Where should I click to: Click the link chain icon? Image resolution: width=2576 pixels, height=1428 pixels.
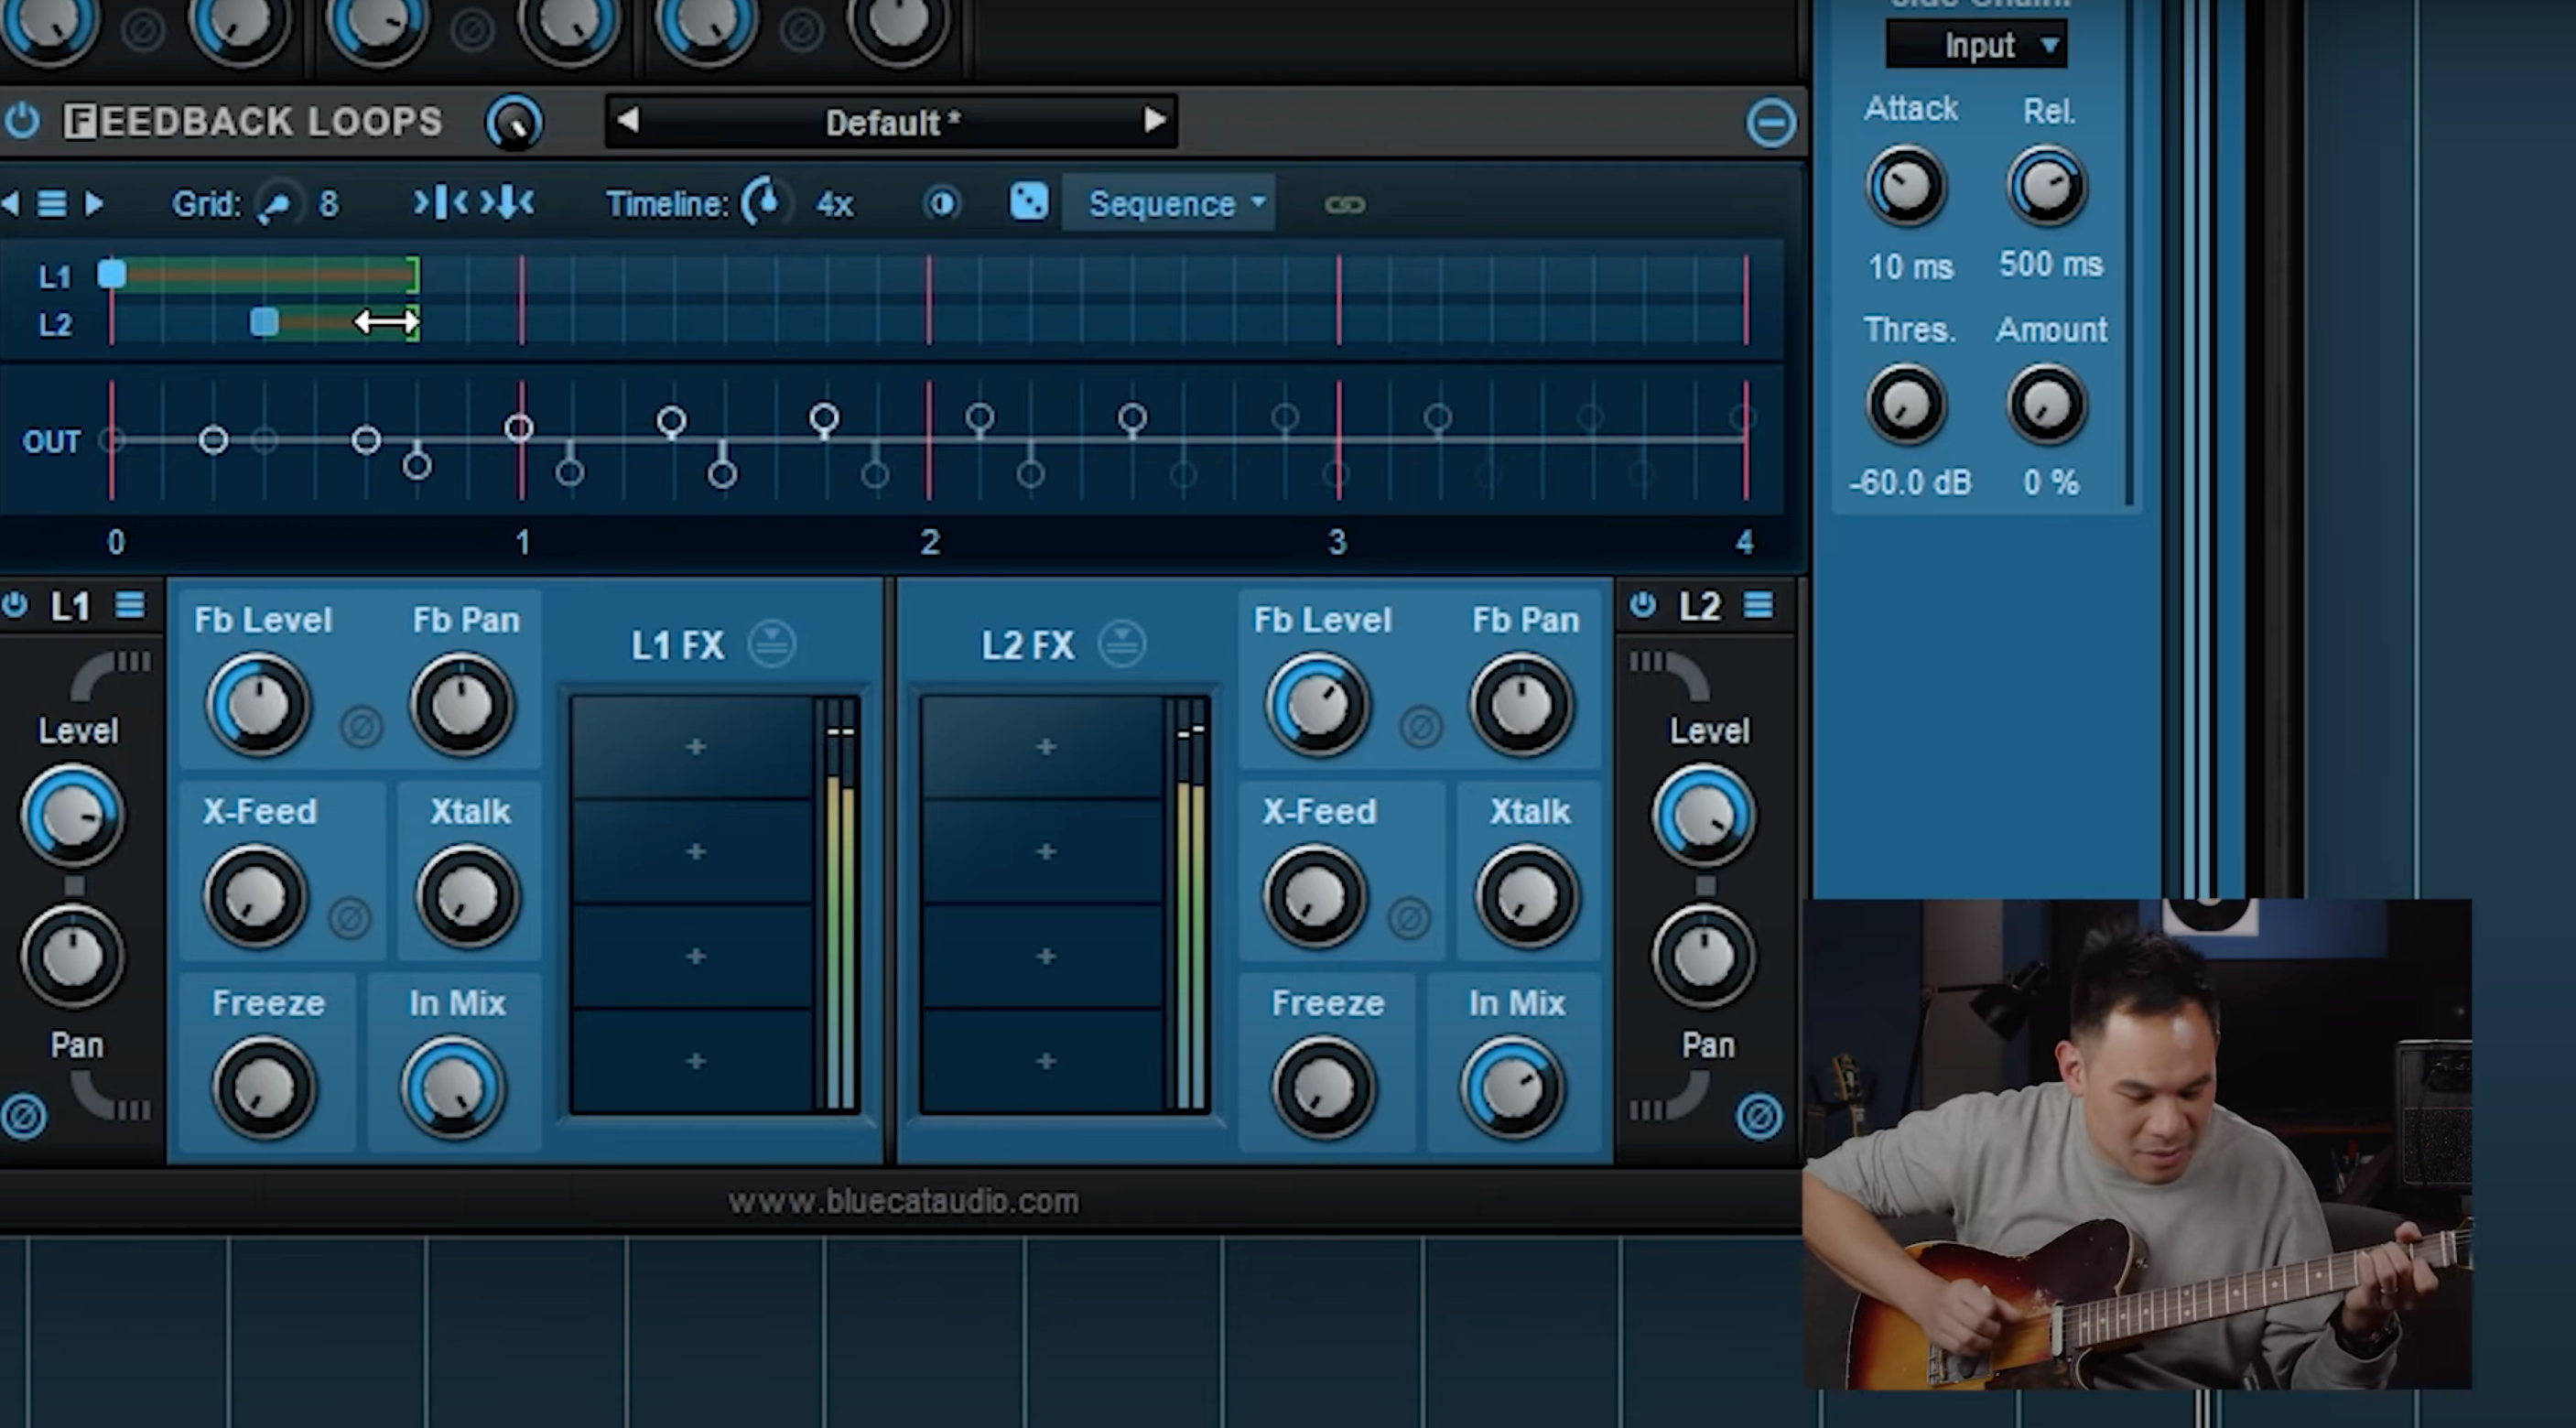(x=1344, y=205)
